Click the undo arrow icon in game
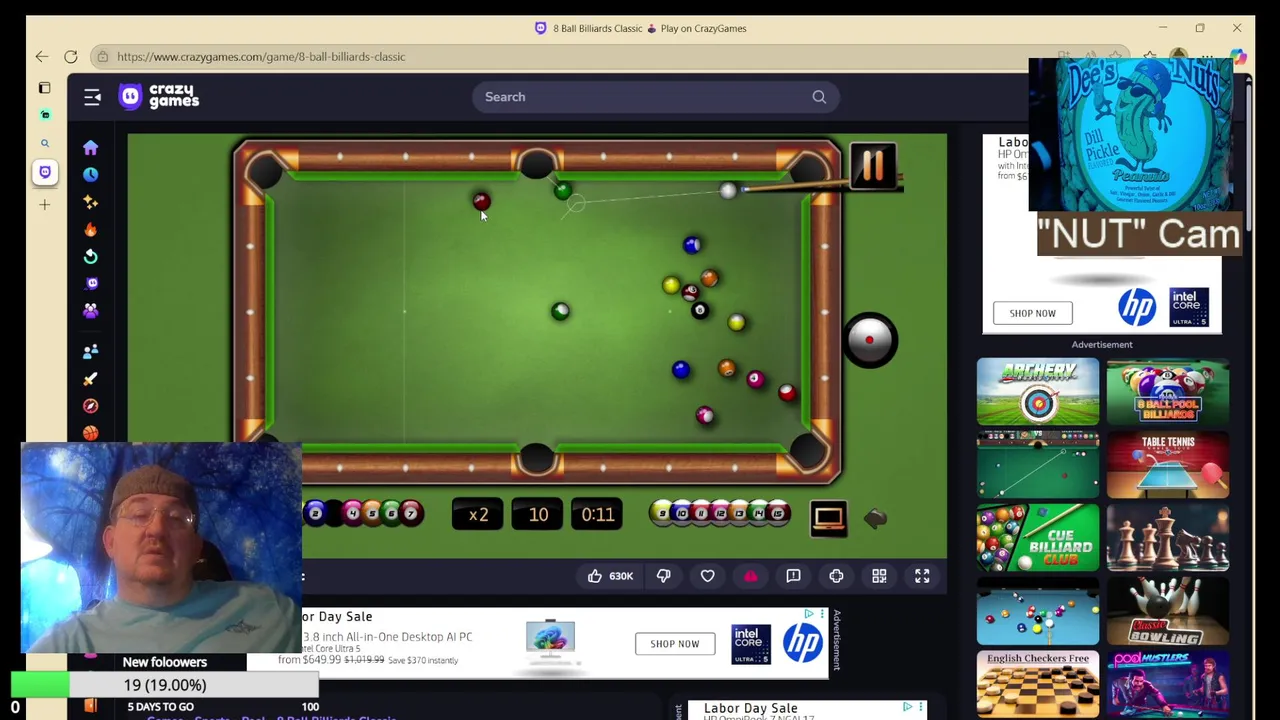 pos(875,517)
